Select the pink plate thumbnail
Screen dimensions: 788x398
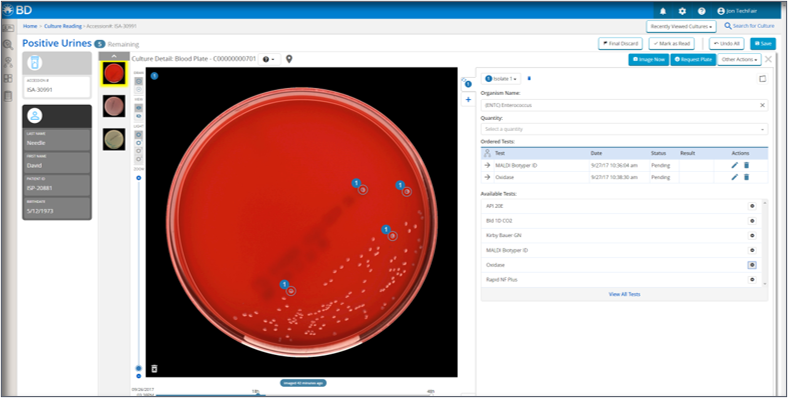(x=114, y=106)
